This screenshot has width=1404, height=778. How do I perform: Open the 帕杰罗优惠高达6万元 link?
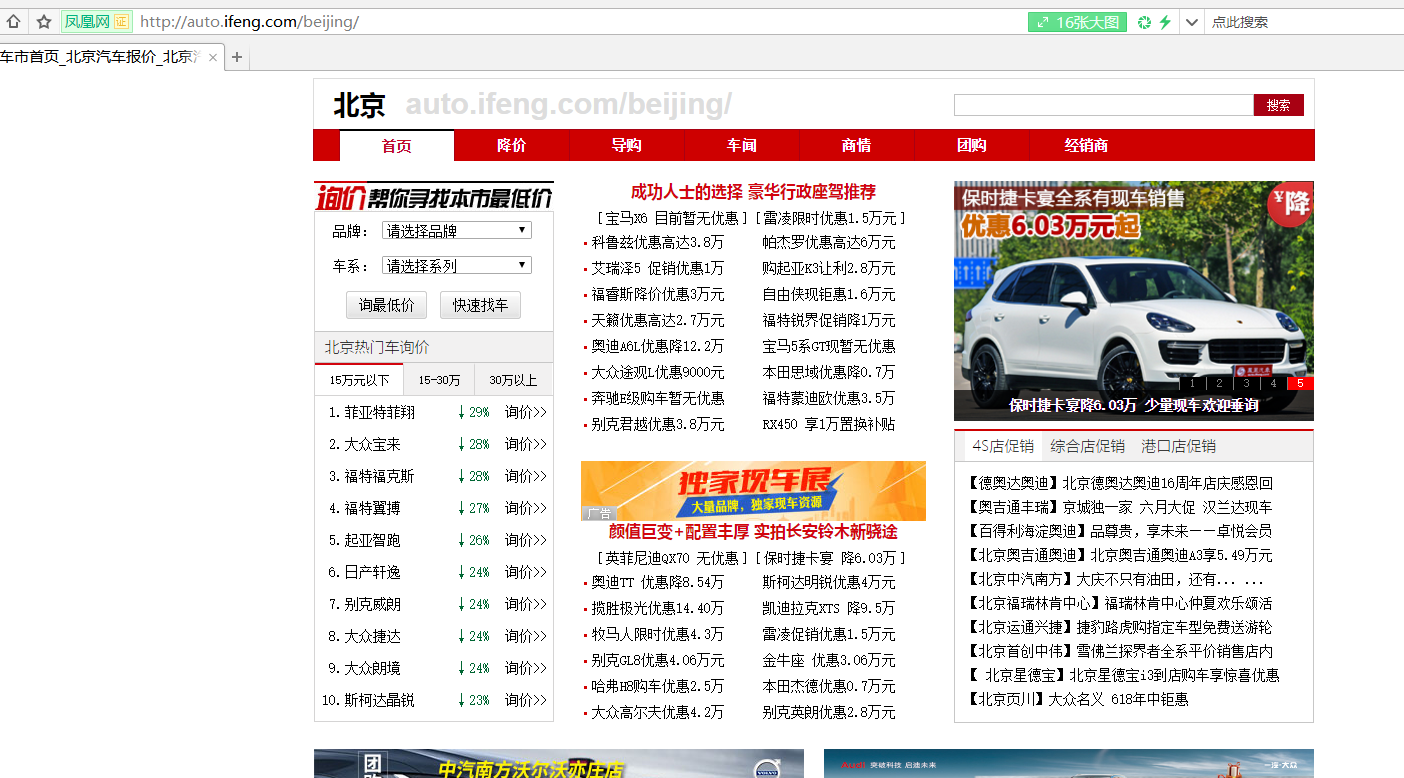829,243
